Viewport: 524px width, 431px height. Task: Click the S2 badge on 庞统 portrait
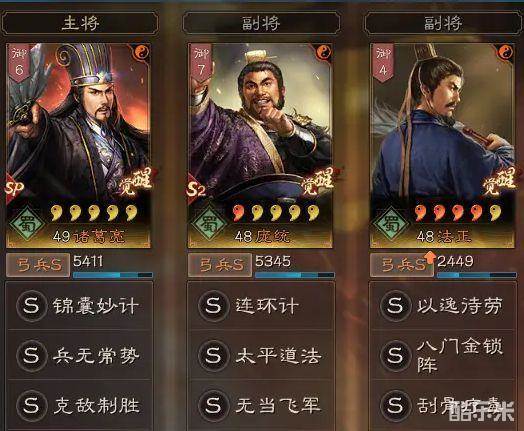pos(196,189)
